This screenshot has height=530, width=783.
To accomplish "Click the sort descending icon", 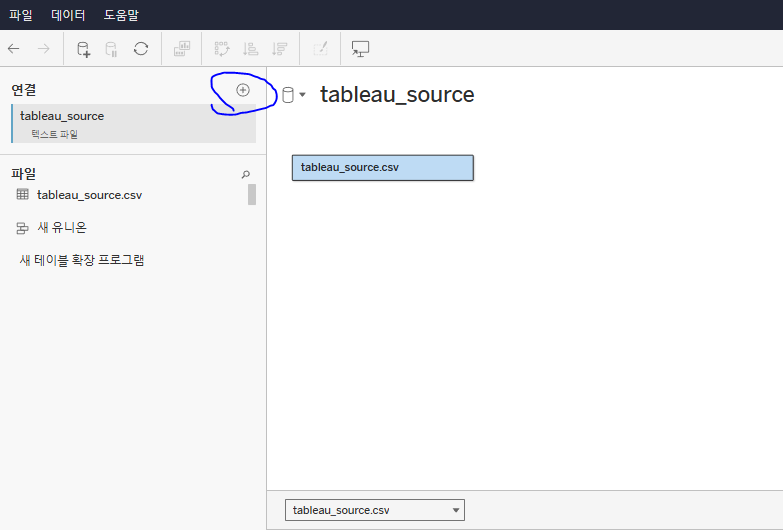I will click(279, 48).
